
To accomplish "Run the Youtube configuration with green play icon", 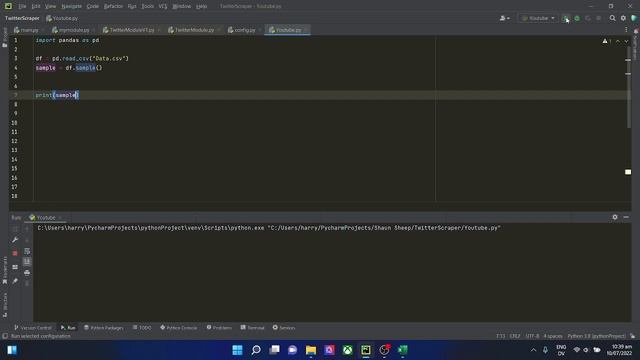I will tap(565, 18).
